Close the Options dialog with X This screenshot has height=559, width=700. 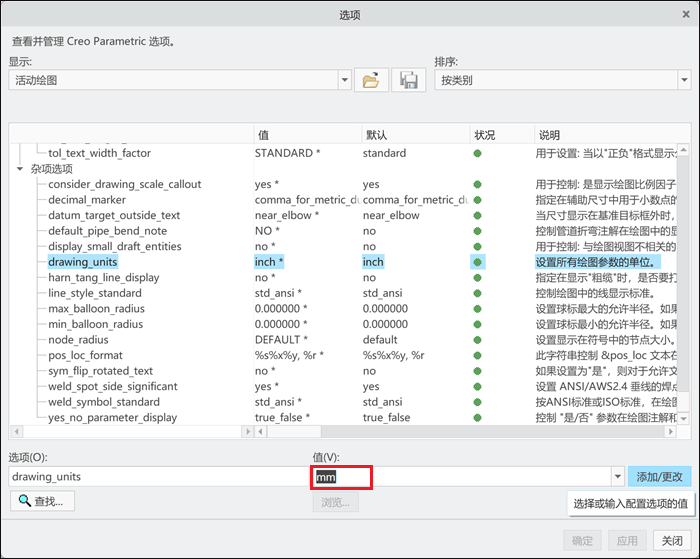tap(686, 15)
